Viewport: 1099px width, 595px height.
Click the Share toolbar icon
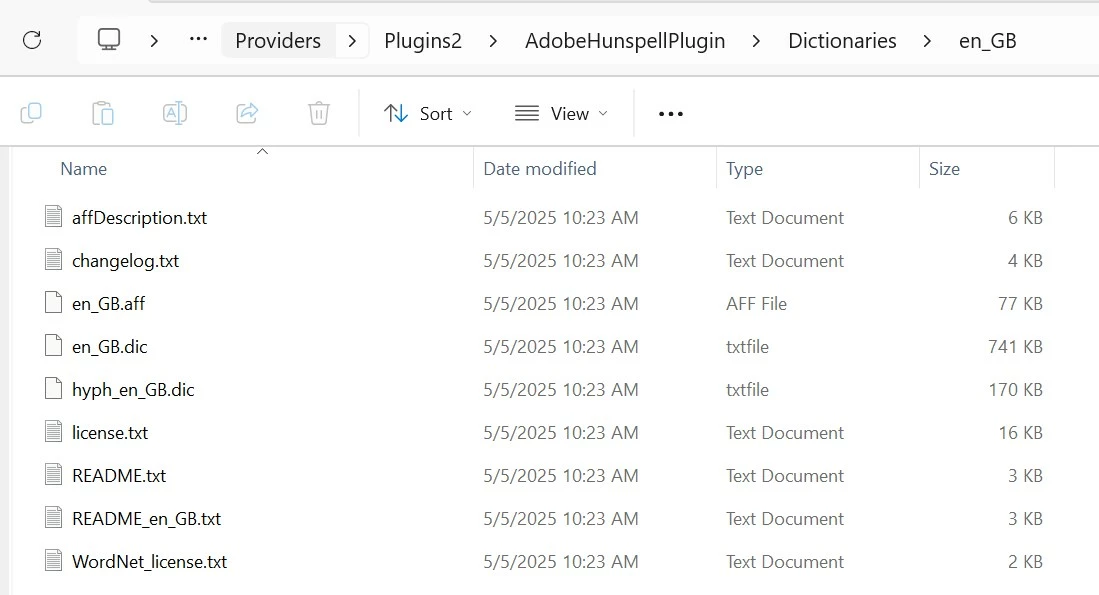(247, 113)
